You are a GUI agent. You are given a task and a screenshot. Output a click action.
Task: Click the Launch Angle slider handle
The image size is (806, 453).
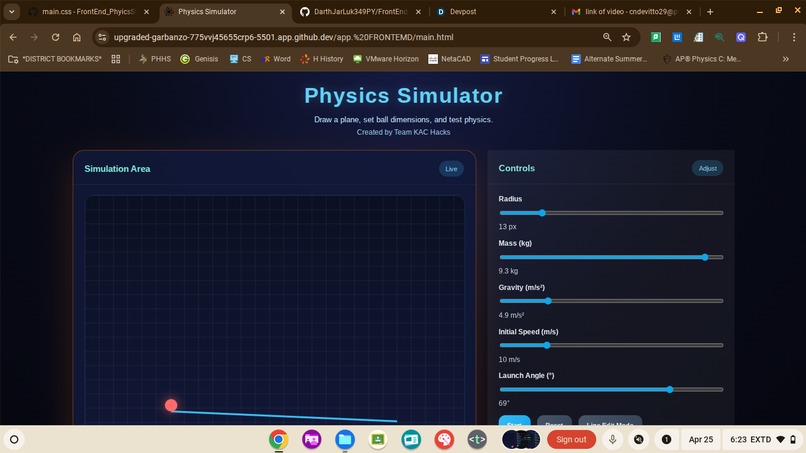coord(670,390)
